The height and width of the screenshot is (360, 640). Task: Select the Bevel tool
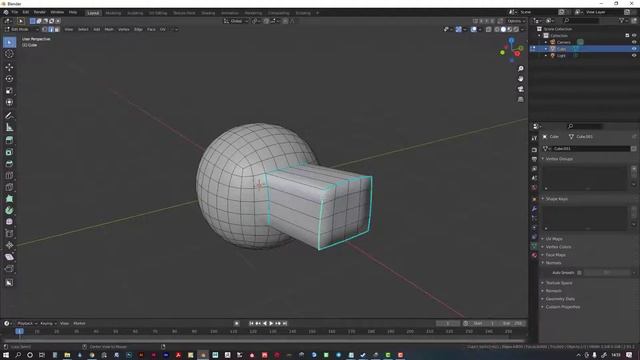click(x=9, y=164)
